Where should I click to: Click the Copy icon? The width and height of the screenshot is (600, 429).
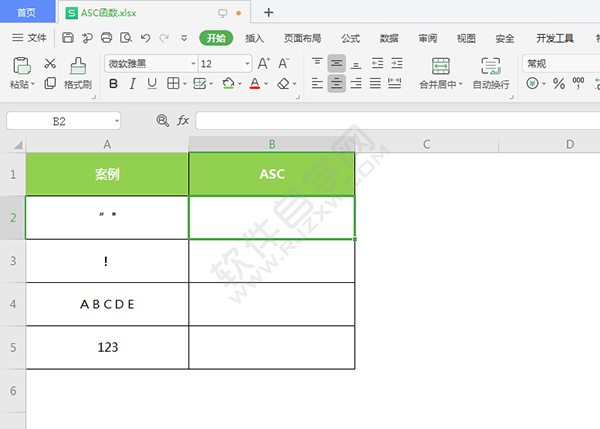coord(50,83)
